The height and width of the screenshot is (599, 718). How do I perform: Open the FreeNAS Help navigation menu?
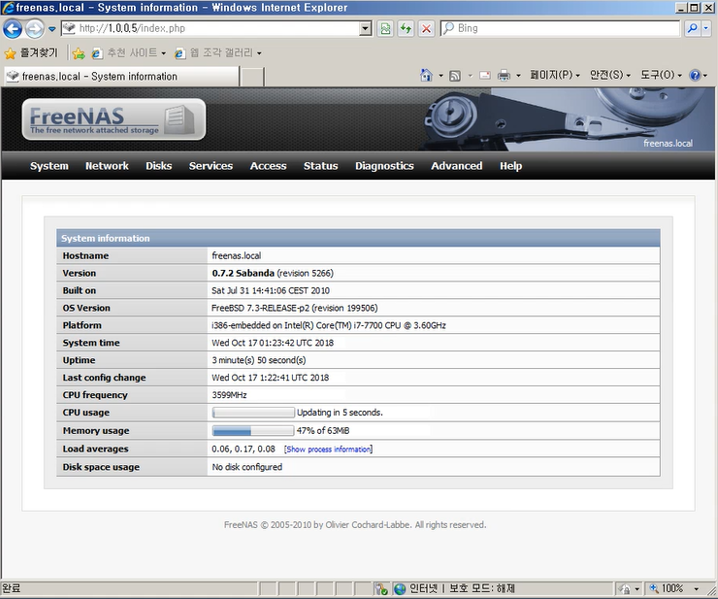coord(511,166)
